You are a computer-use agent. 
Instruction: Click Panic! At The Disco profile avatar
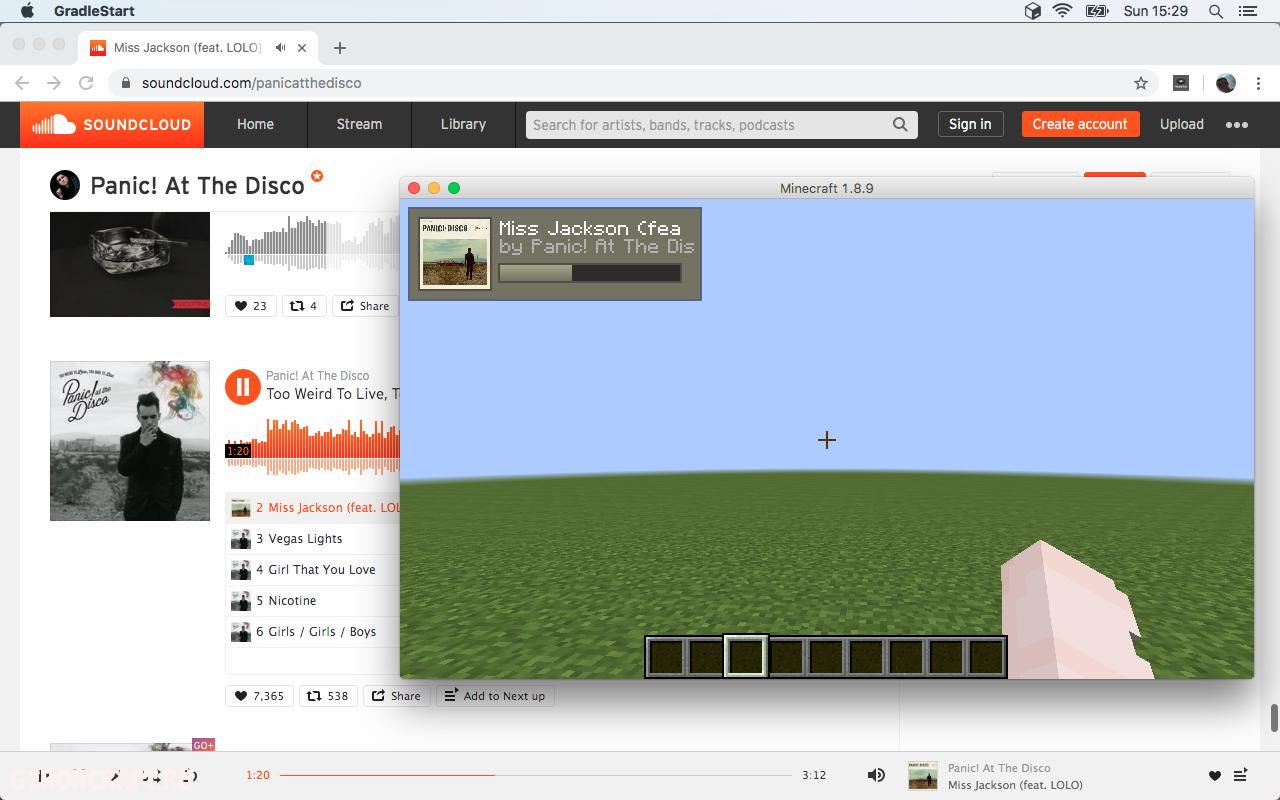(x=65, y=185)
